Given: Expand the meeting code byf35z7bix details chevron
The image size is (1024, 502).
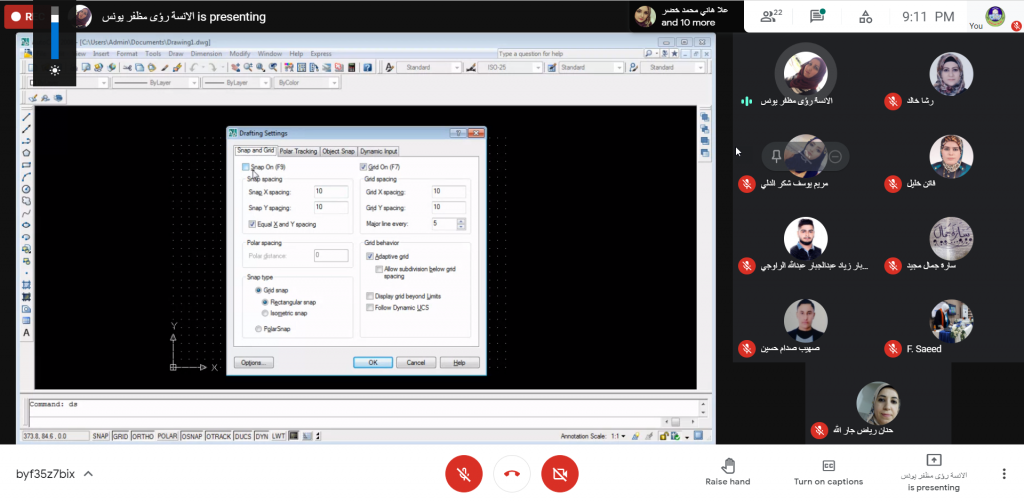Looking at the screenshot, I should pyautogui.click(x=88, y=473).
